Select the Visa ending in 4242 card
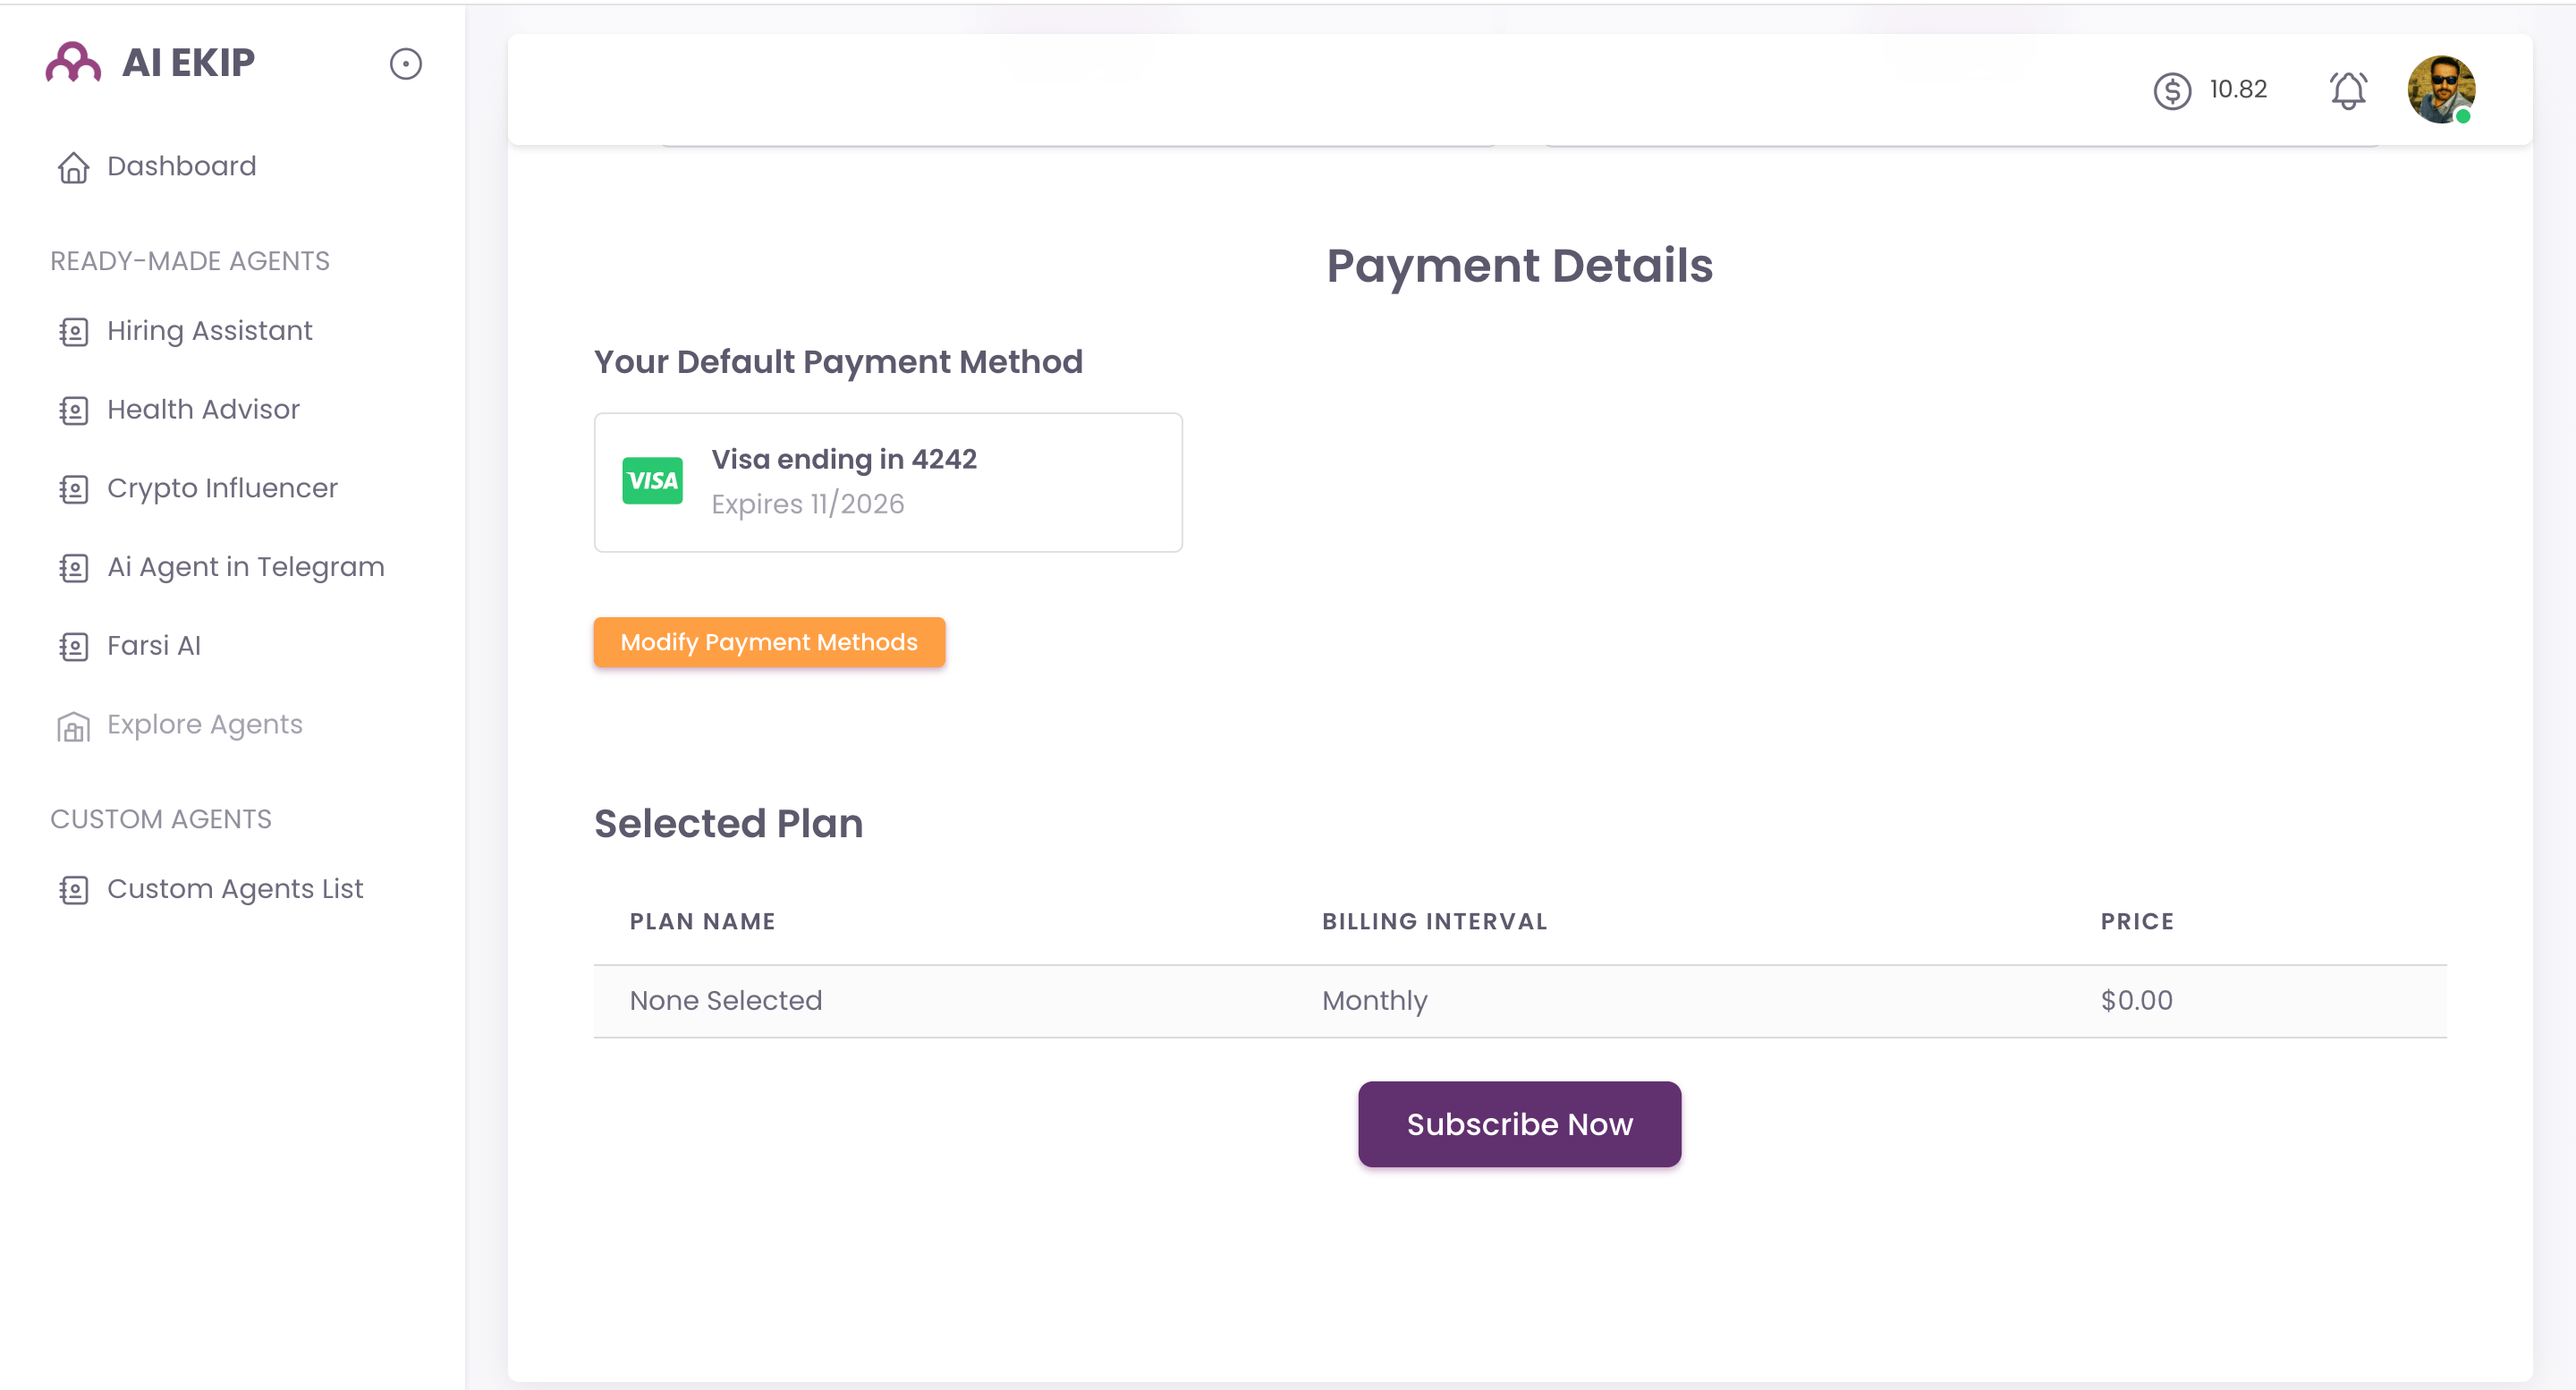2576x1390 pixels. coord(888,482)
